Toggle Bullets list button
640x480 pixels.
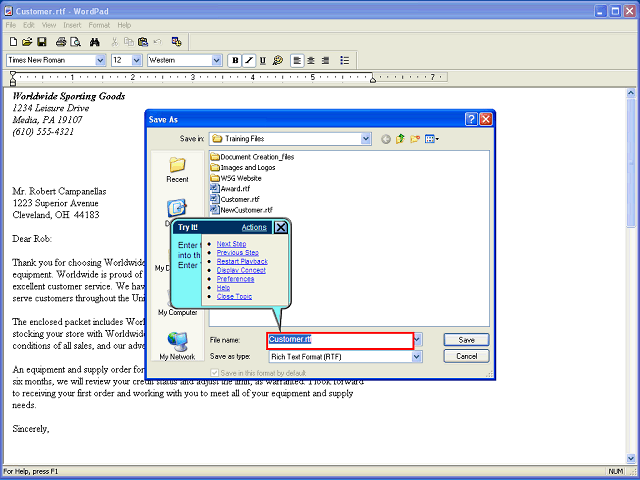(344, 60)
